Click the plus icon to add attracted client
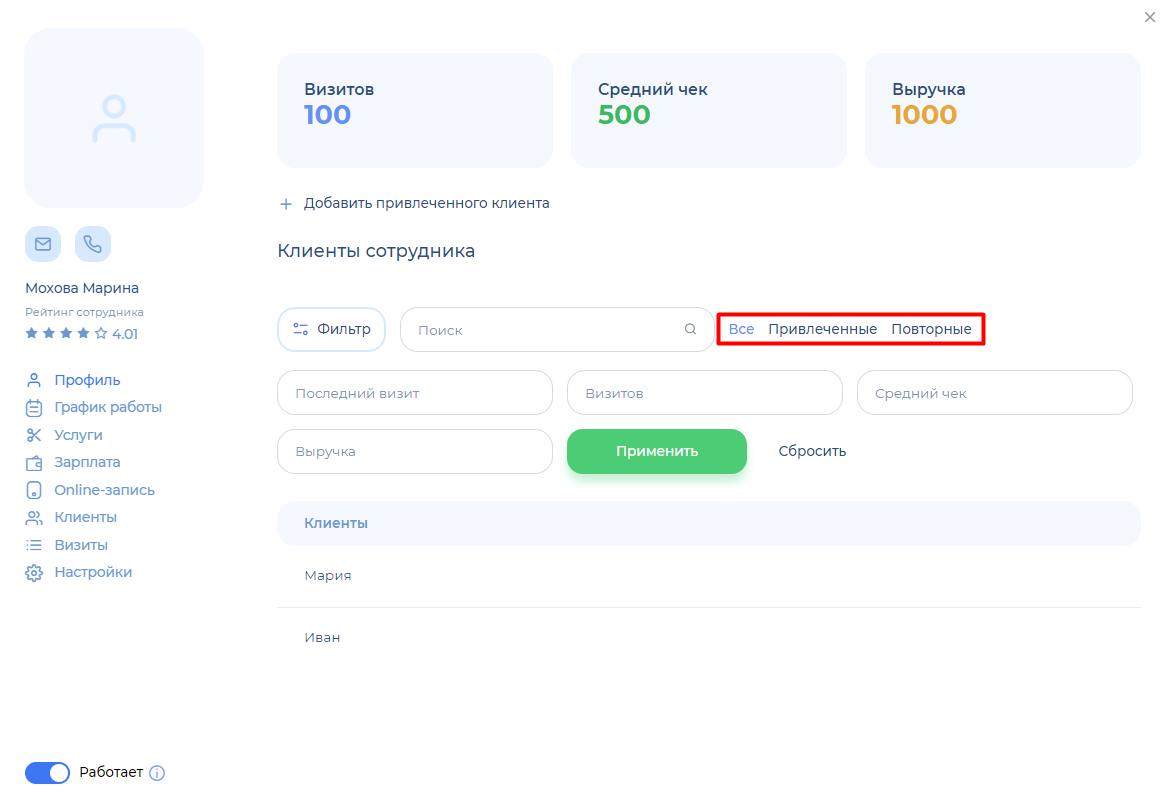Screen dimensions: 1163x812 286,204
